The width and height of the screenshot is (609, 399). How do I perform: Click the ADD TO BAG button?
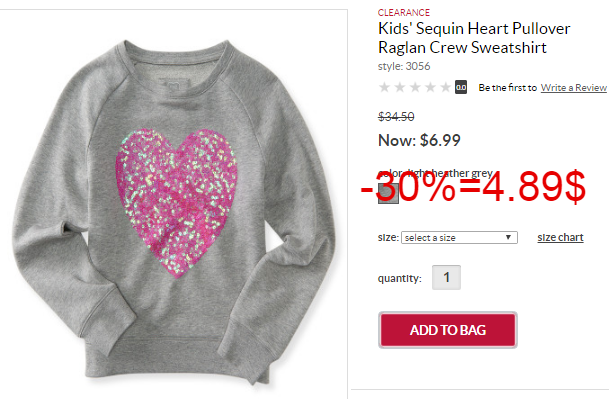click(x=448, y=330)
